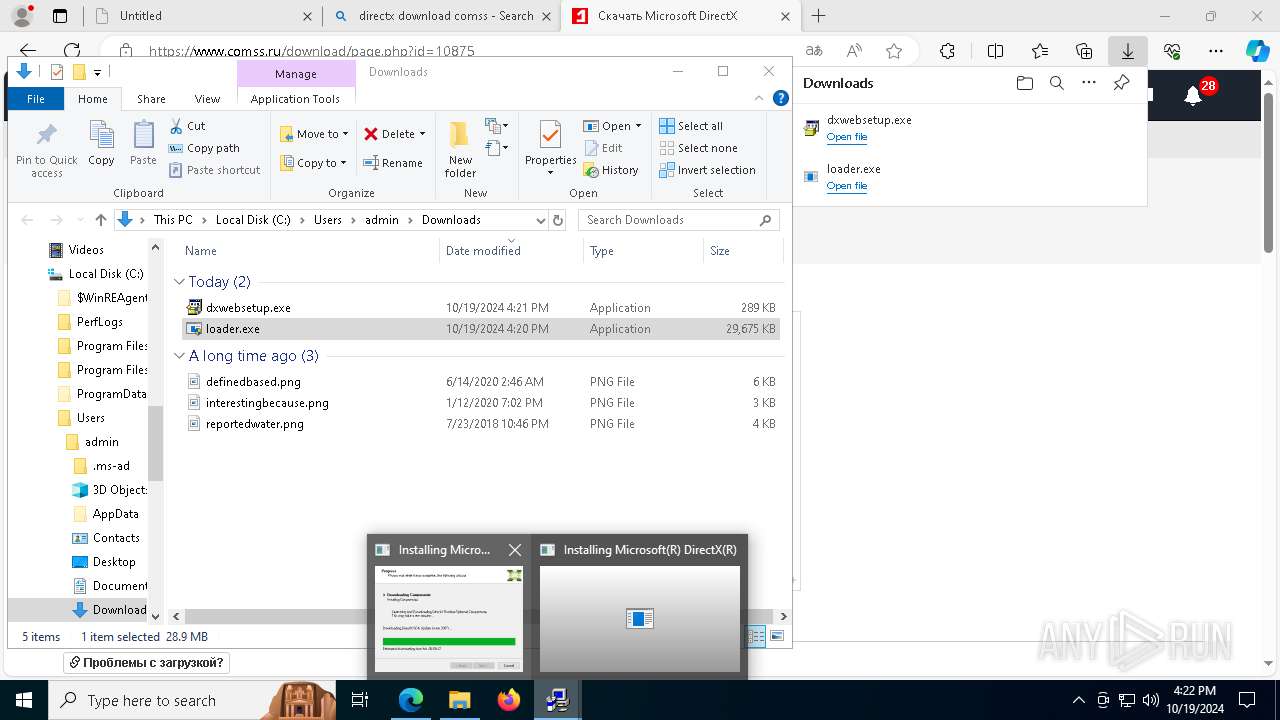This screenshot has height=720, width=1280.
Task: Click the Search Downloads field
Action: 678,220
